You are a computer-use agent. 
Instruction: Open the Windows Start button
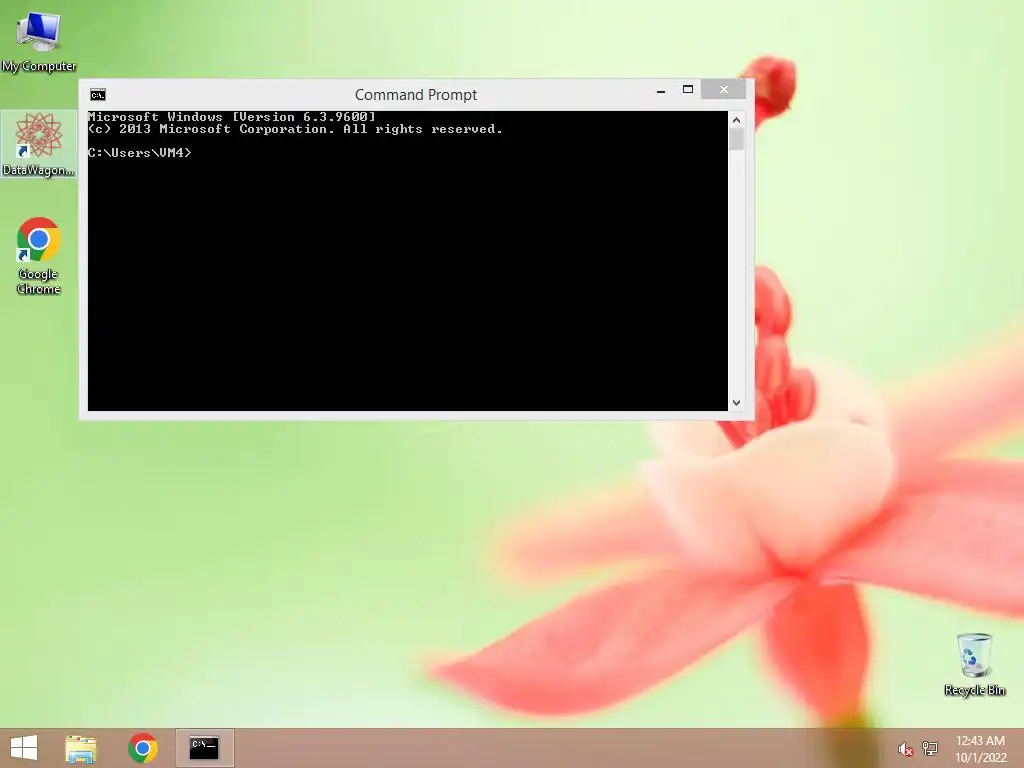click(x=24, y=748)
